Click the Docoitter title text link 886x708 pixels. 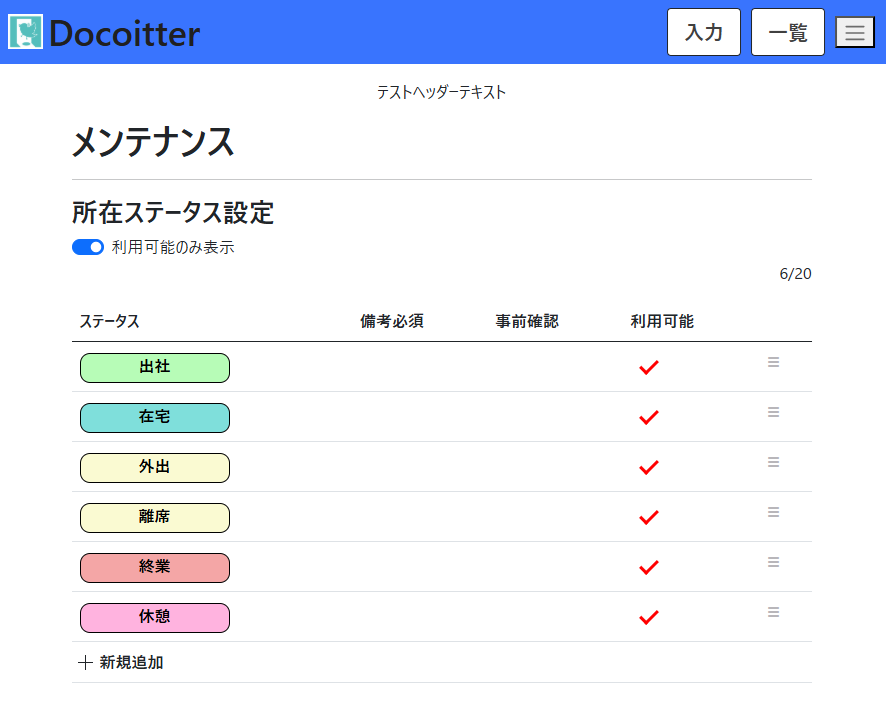124,34
